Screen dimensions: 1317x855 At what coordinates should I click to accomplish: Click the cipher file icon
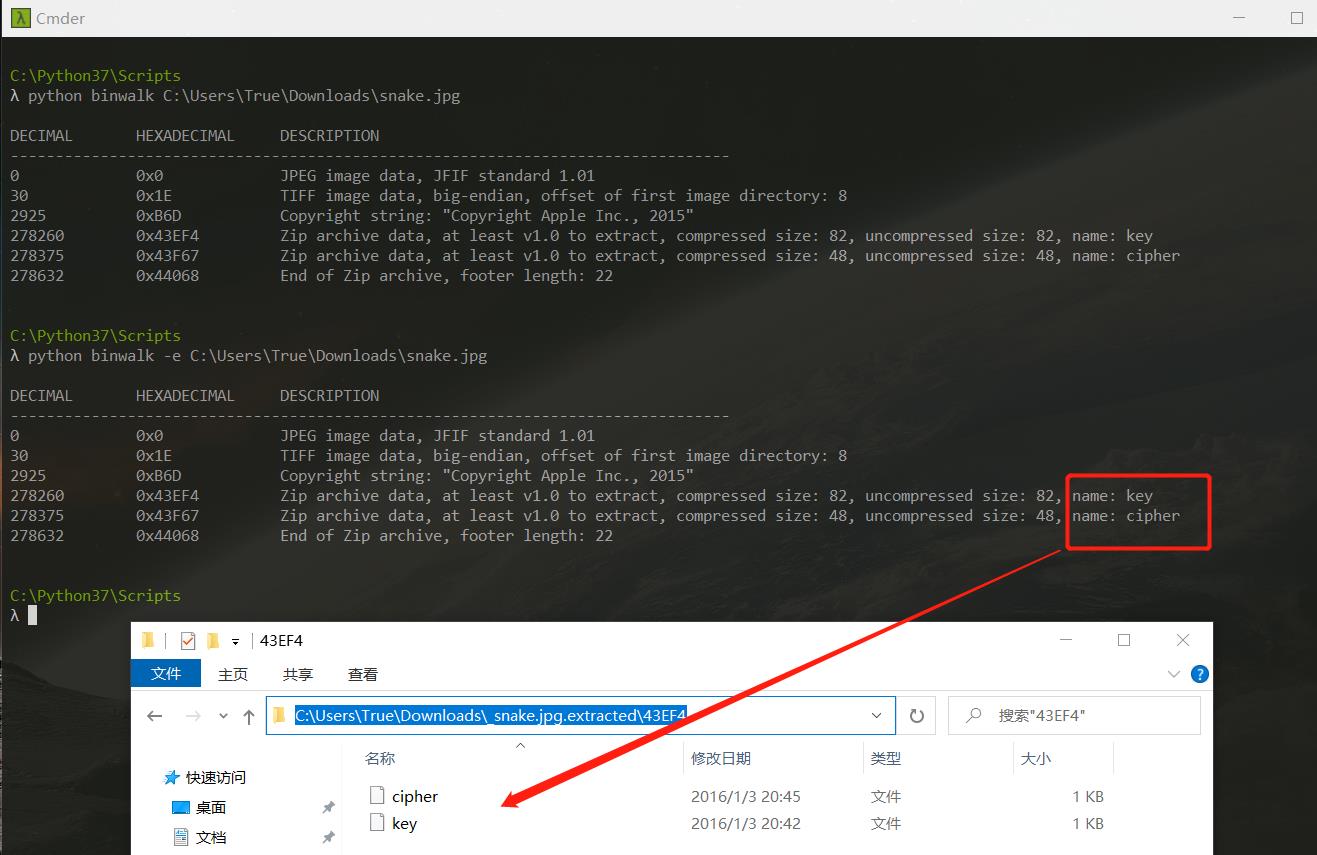click(x=377, y=796)
